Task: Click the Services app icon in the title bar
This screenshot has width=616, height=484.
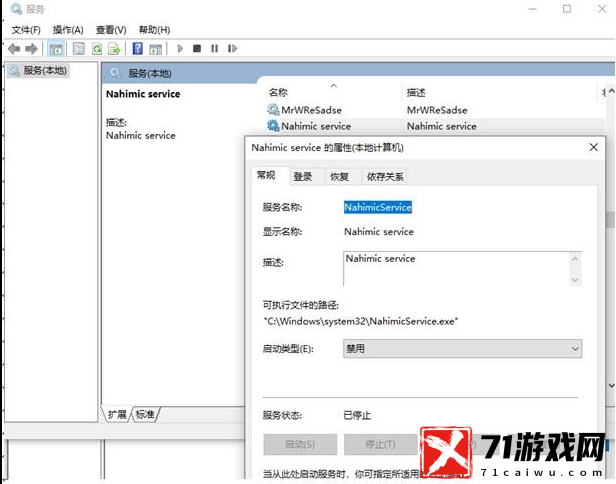Action: (16, 9)
